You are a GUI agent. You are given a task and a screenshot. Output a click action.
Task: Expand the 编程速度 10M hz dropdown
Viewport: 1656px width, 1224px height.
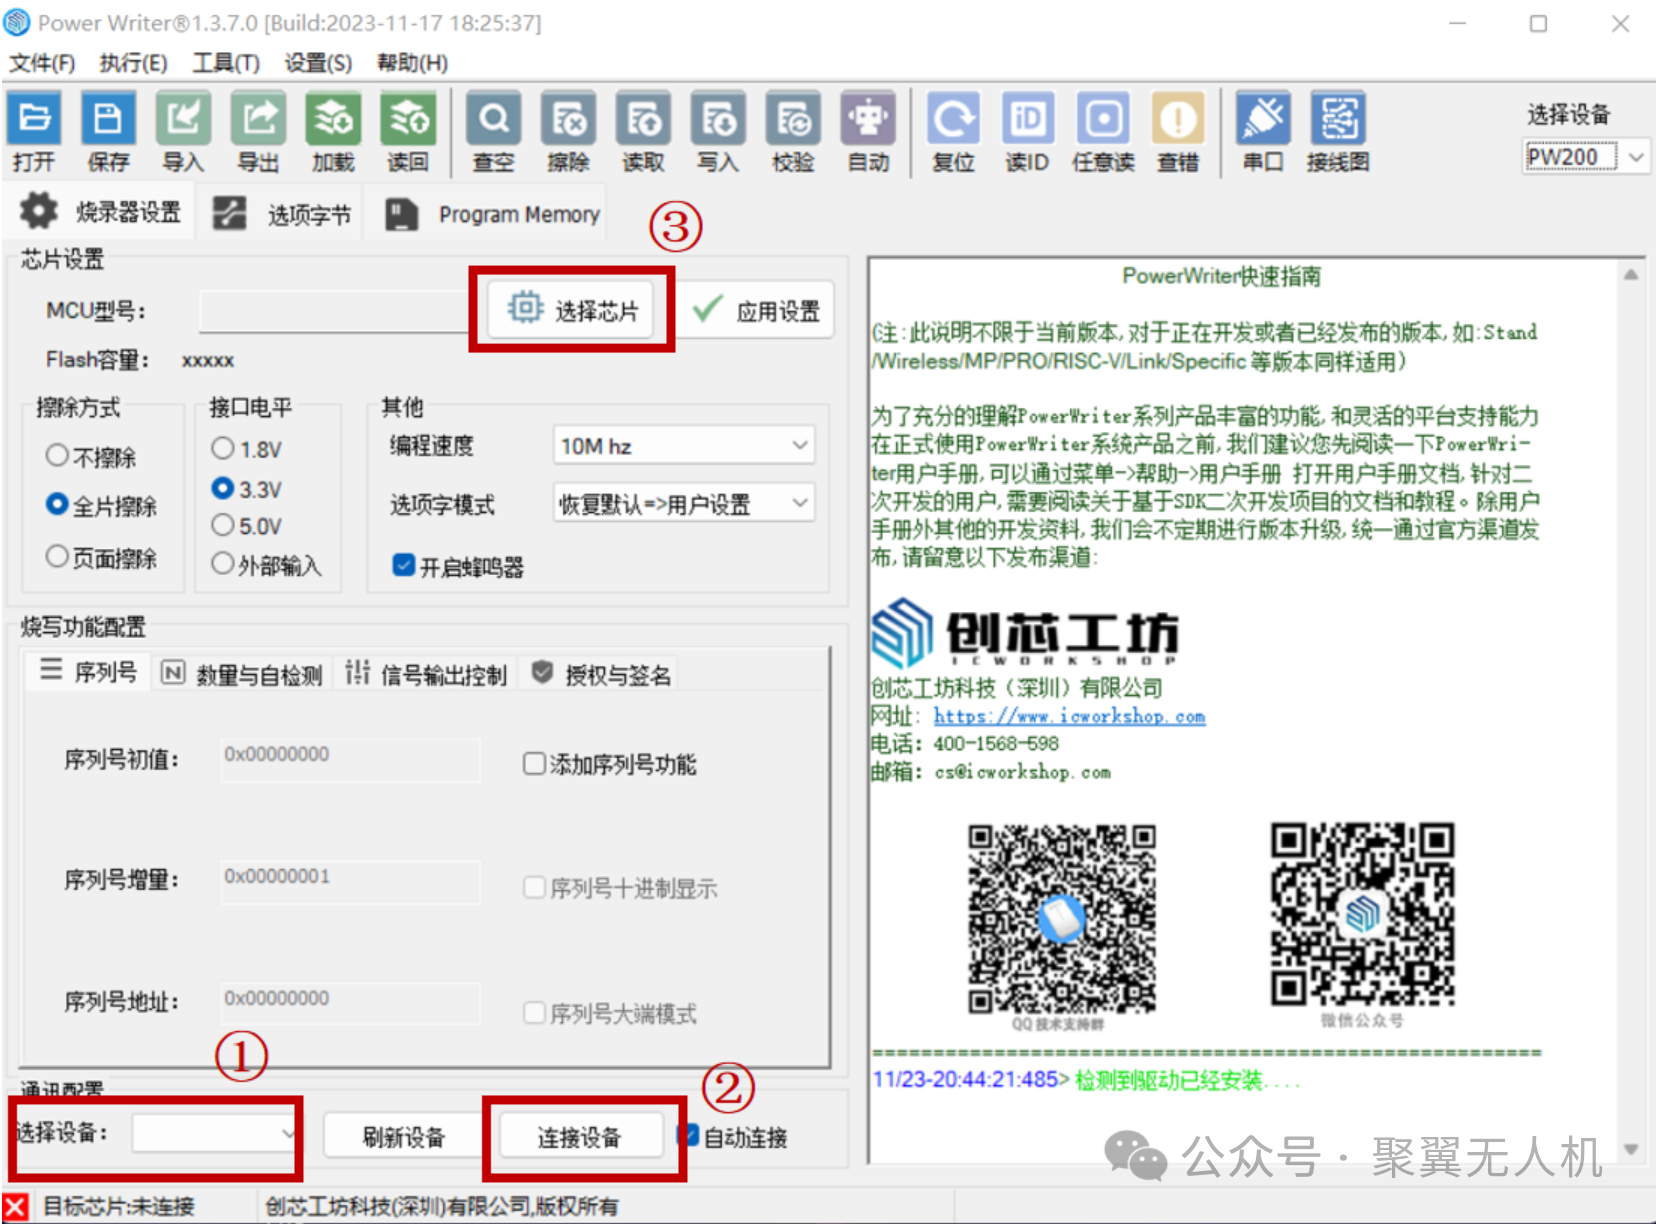click(x=684, y=446)
